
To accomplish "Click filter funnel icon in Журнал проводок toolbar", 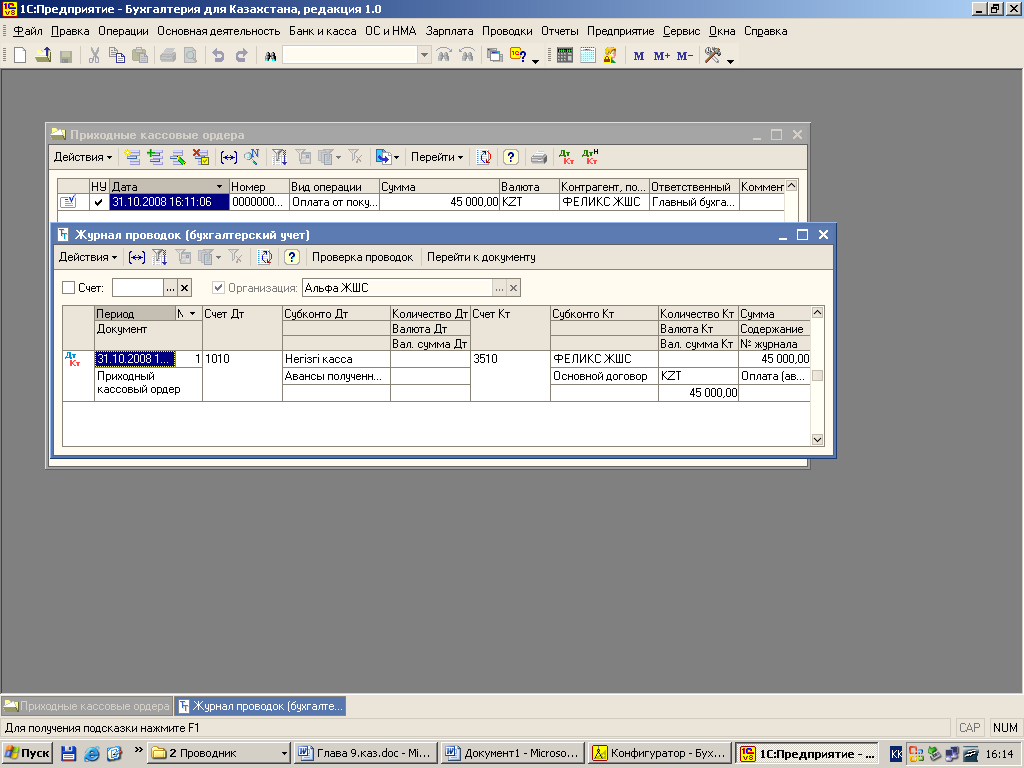I will coord(159,257).
